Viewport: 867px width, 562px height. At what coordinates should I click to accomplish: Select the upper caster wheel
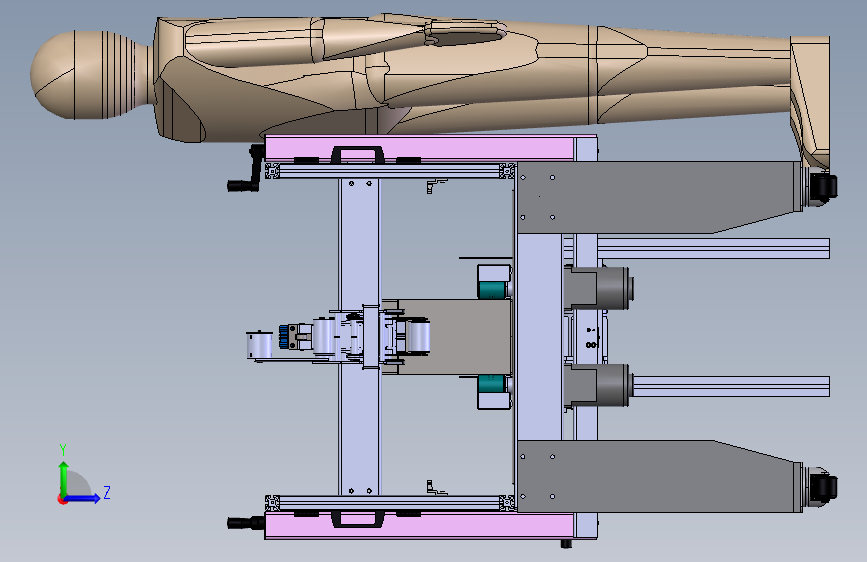click(824, 186)
